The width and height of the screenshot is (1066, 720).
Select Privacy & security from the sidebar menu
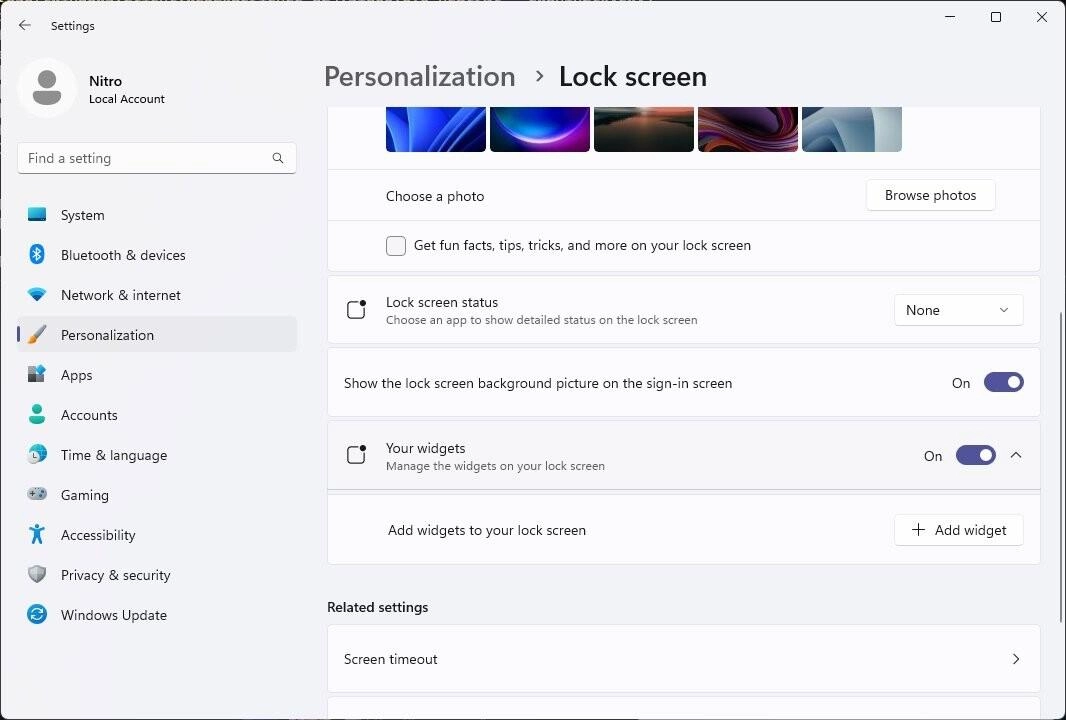point(115,575)
